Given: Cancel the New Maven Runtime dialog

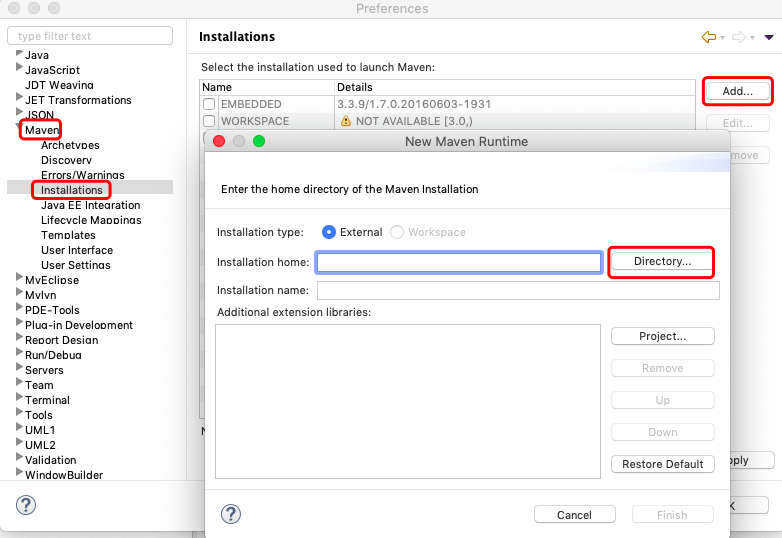Looking at the screenshot, I should pos(574,515).
